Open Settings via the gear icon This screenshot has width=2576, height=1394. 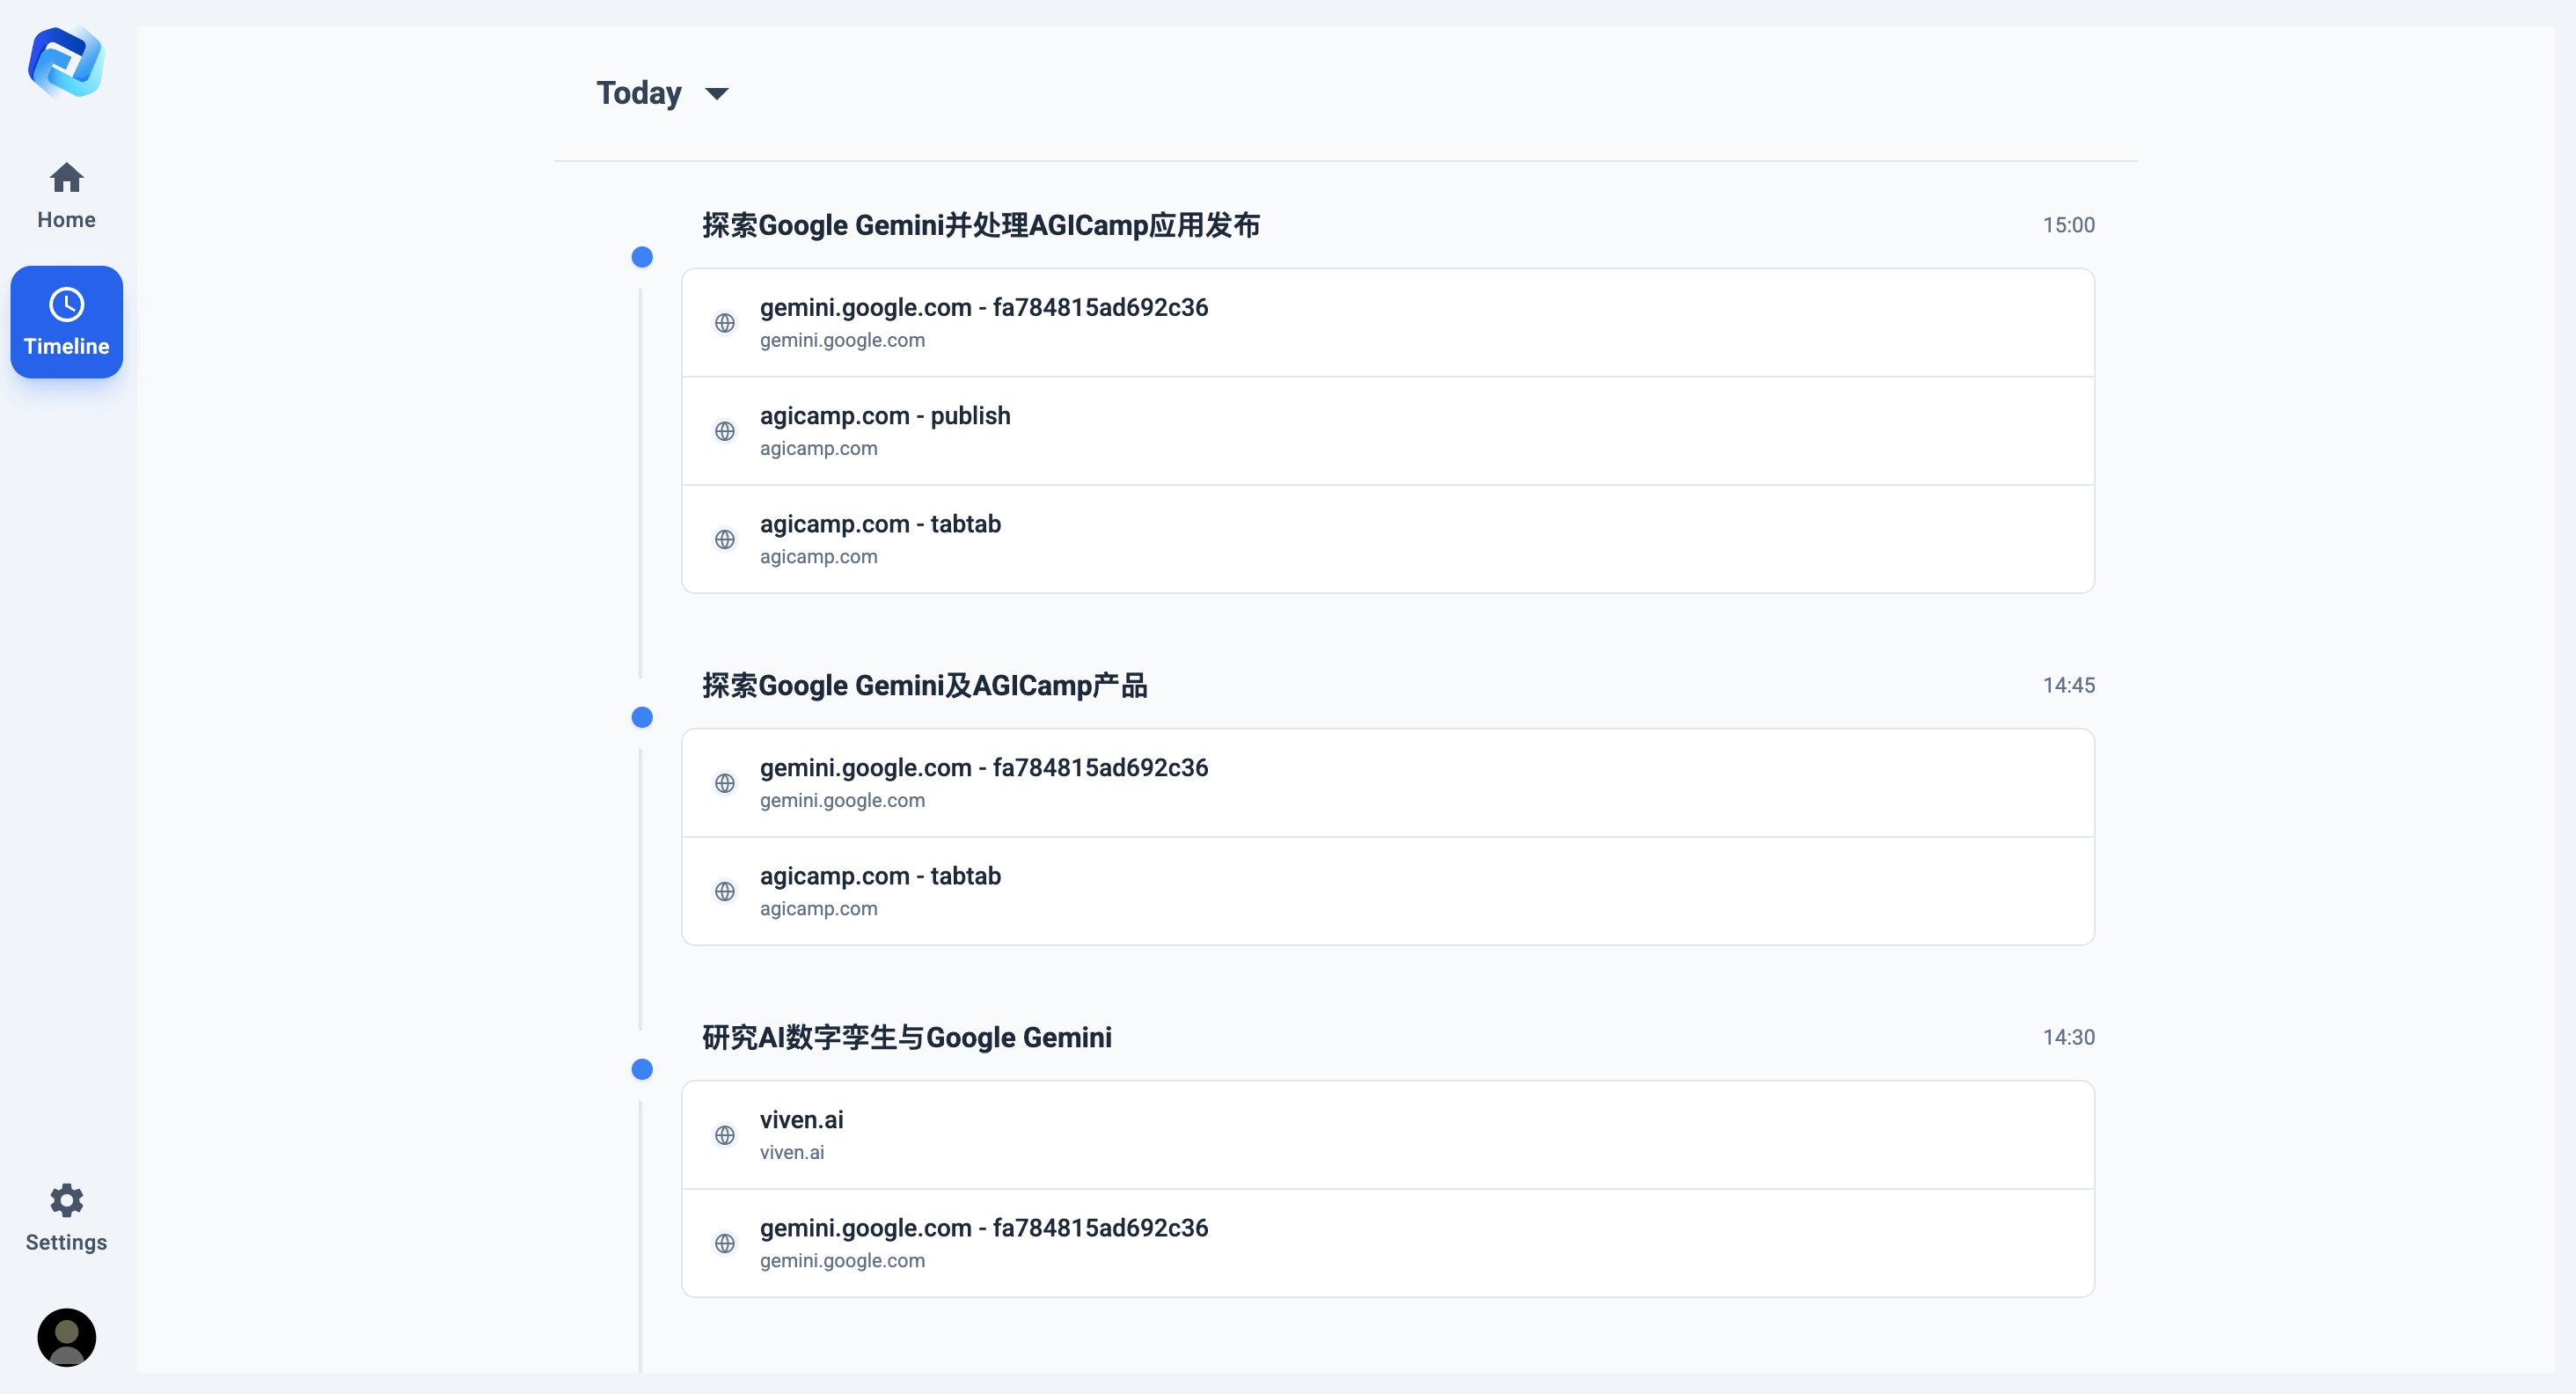click(x=66, y=1200)
